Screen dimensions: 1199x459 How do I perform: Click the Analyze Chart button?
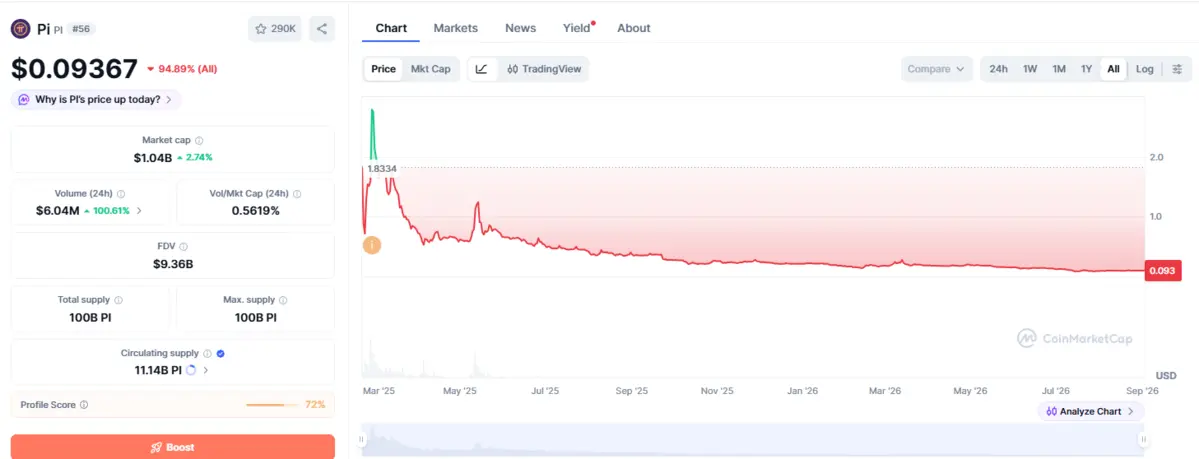click(1090, 412)
